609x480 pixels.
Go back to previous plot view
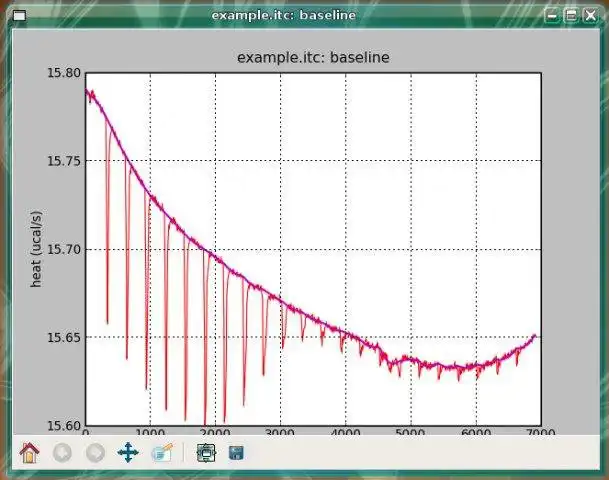pyautogui.click(x=62, y=452)
